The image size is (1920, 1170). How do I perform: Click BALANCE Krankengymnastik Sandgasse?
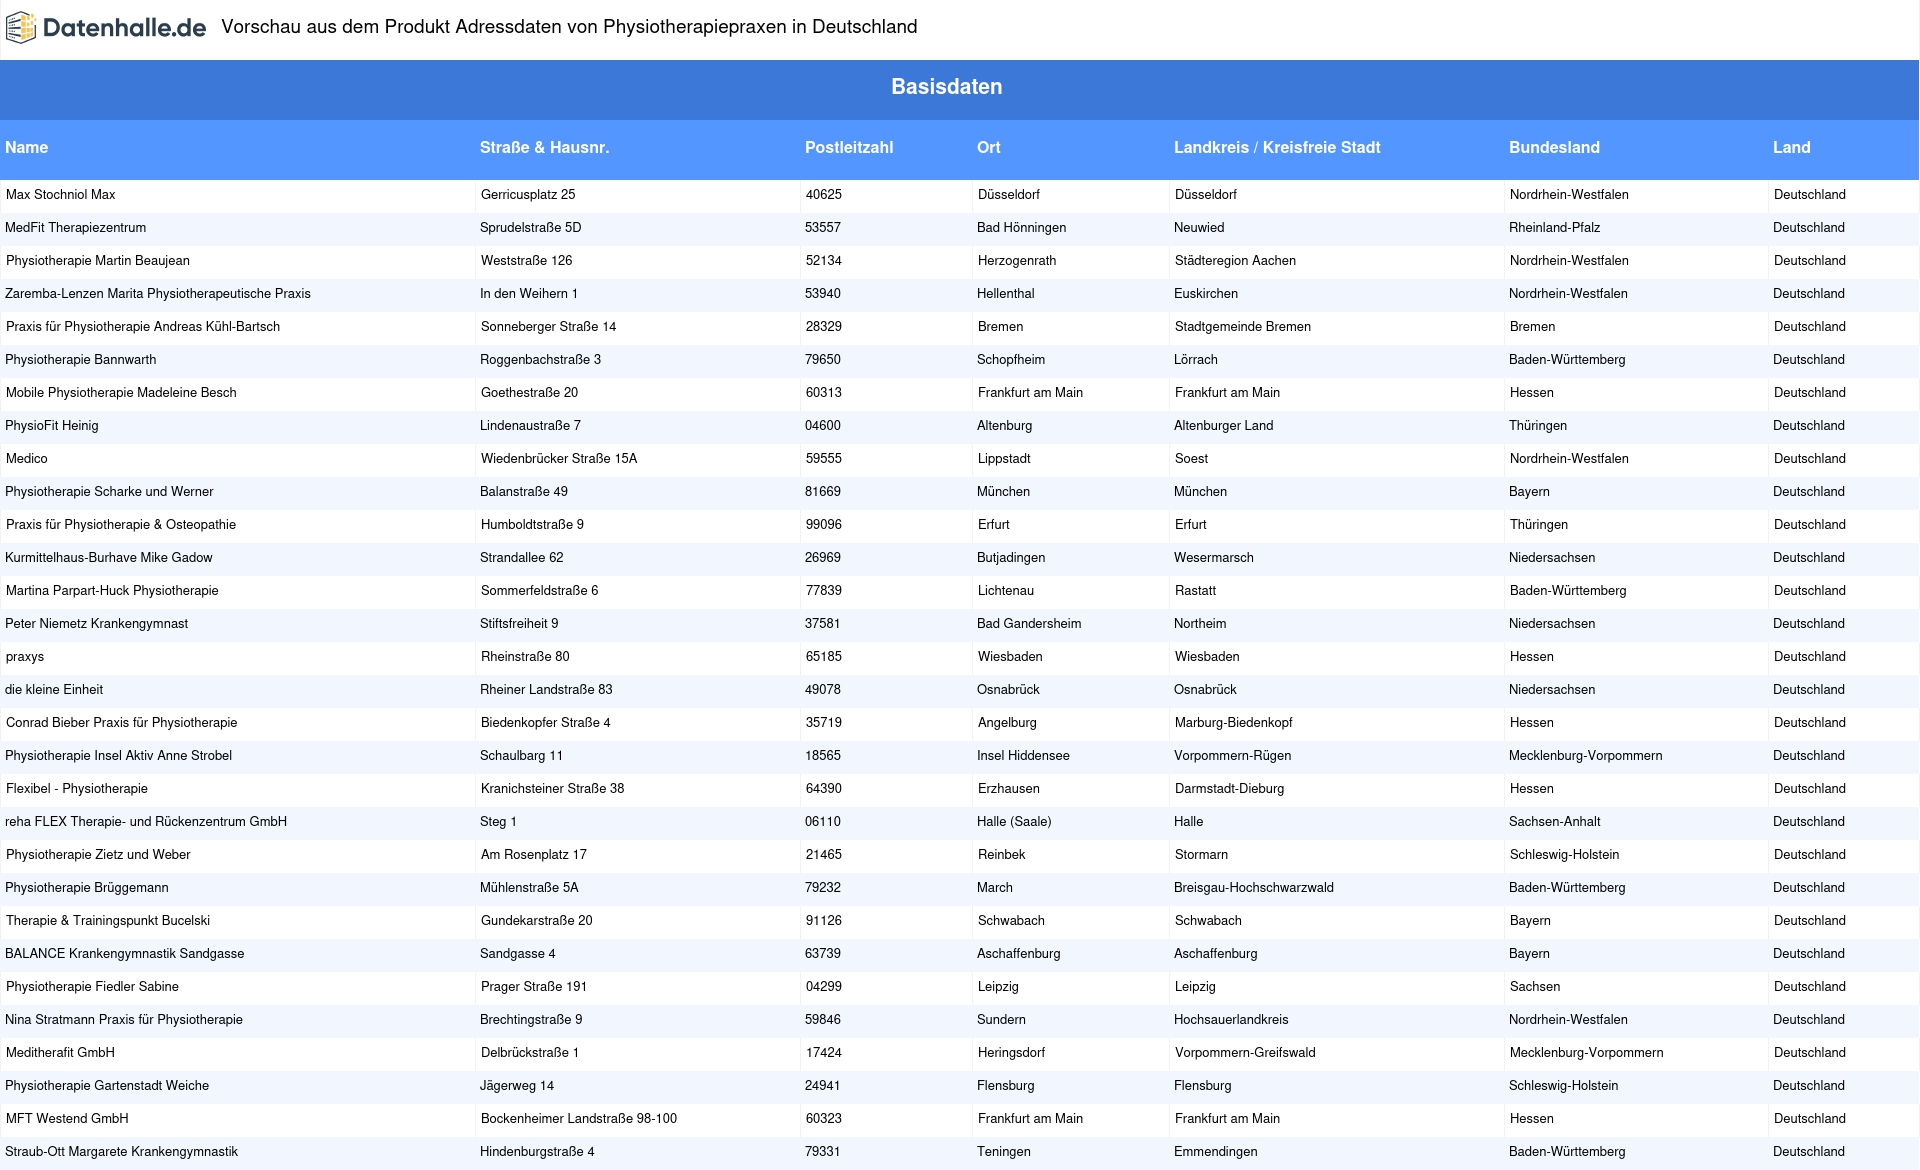(x=125, y=954)
